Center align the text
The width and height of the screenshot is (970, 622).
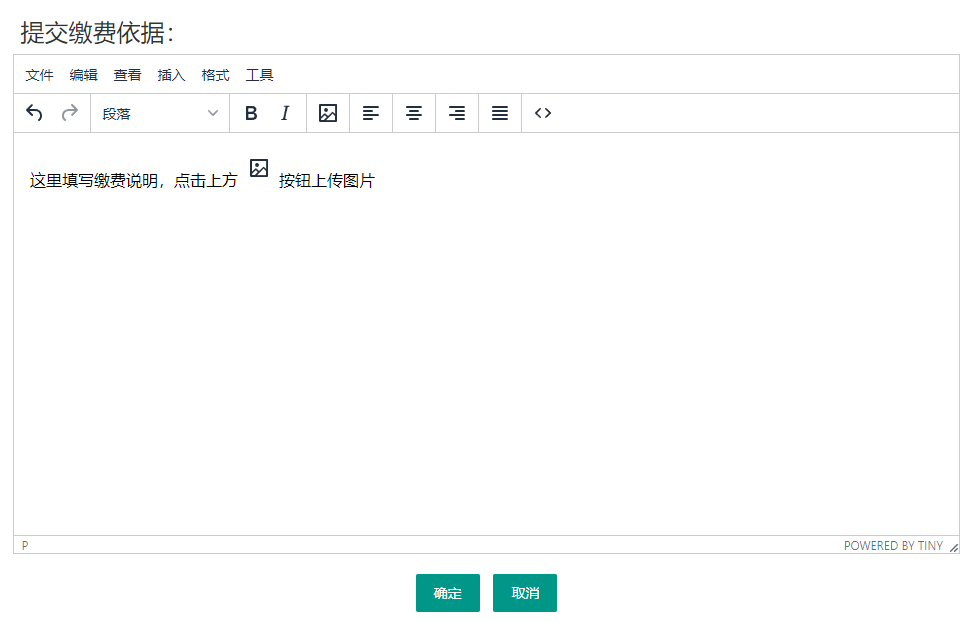tap(414, 113)
